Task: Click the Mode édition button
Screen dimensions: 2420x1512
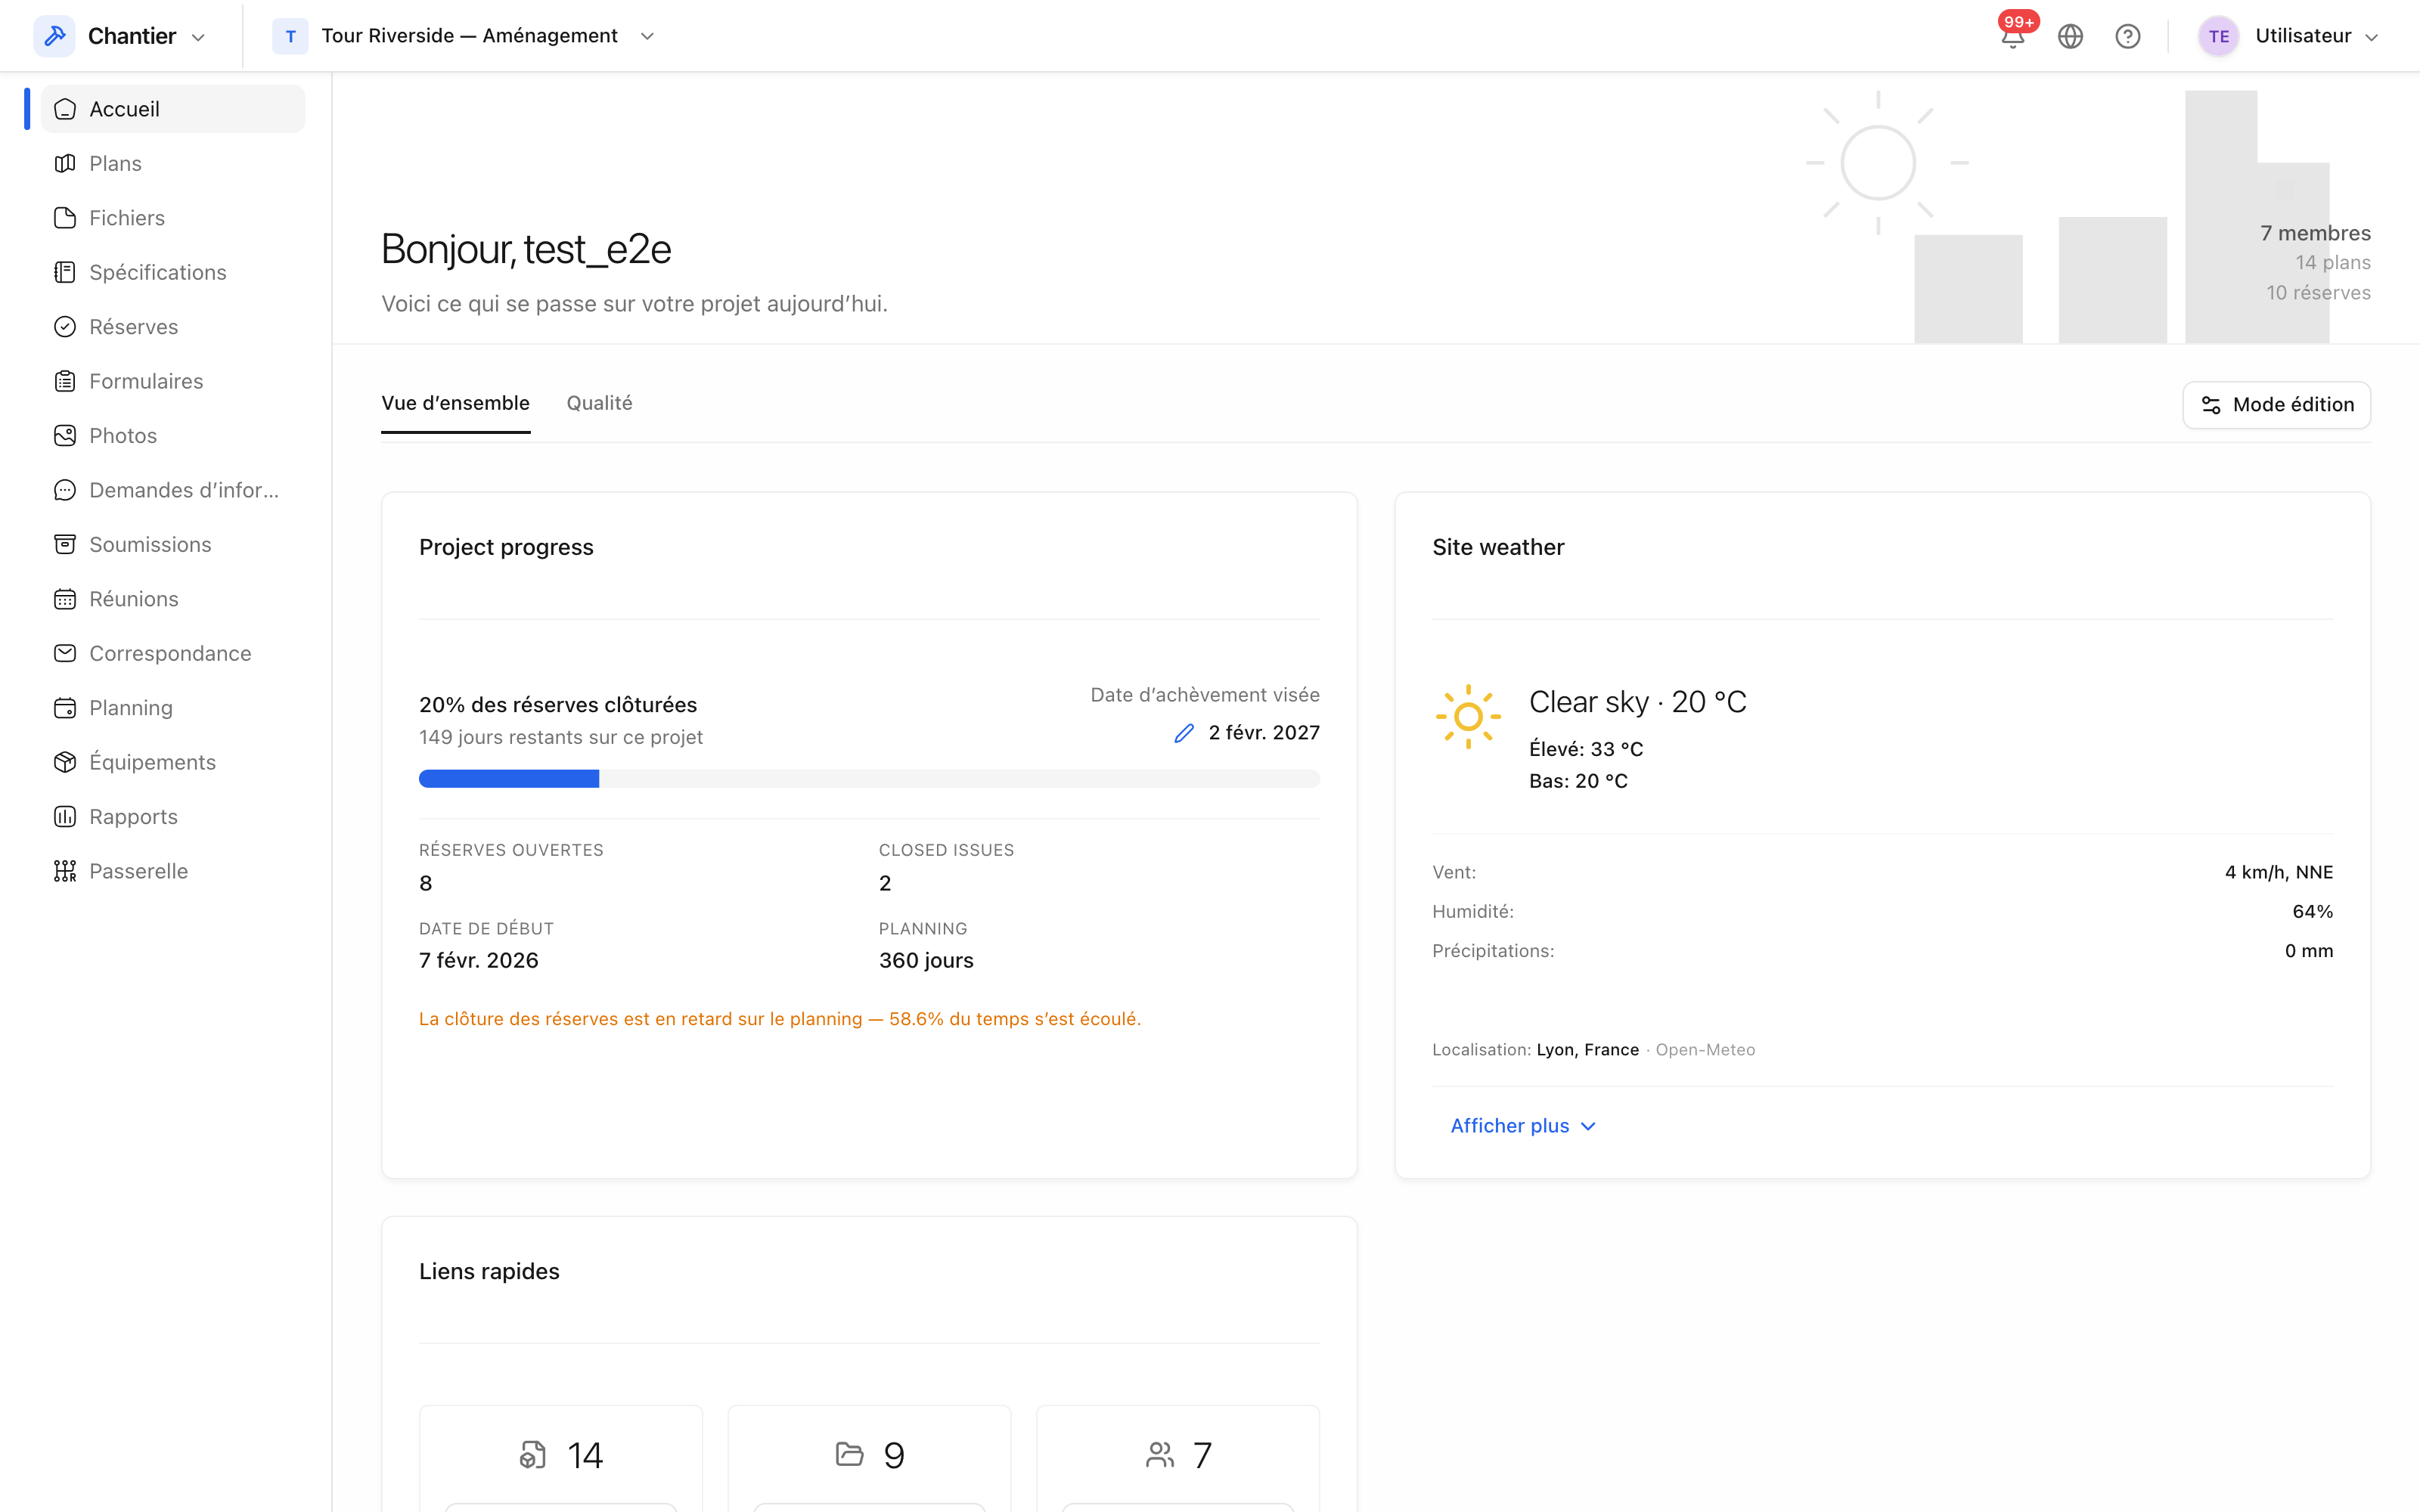Action: 2276,405
